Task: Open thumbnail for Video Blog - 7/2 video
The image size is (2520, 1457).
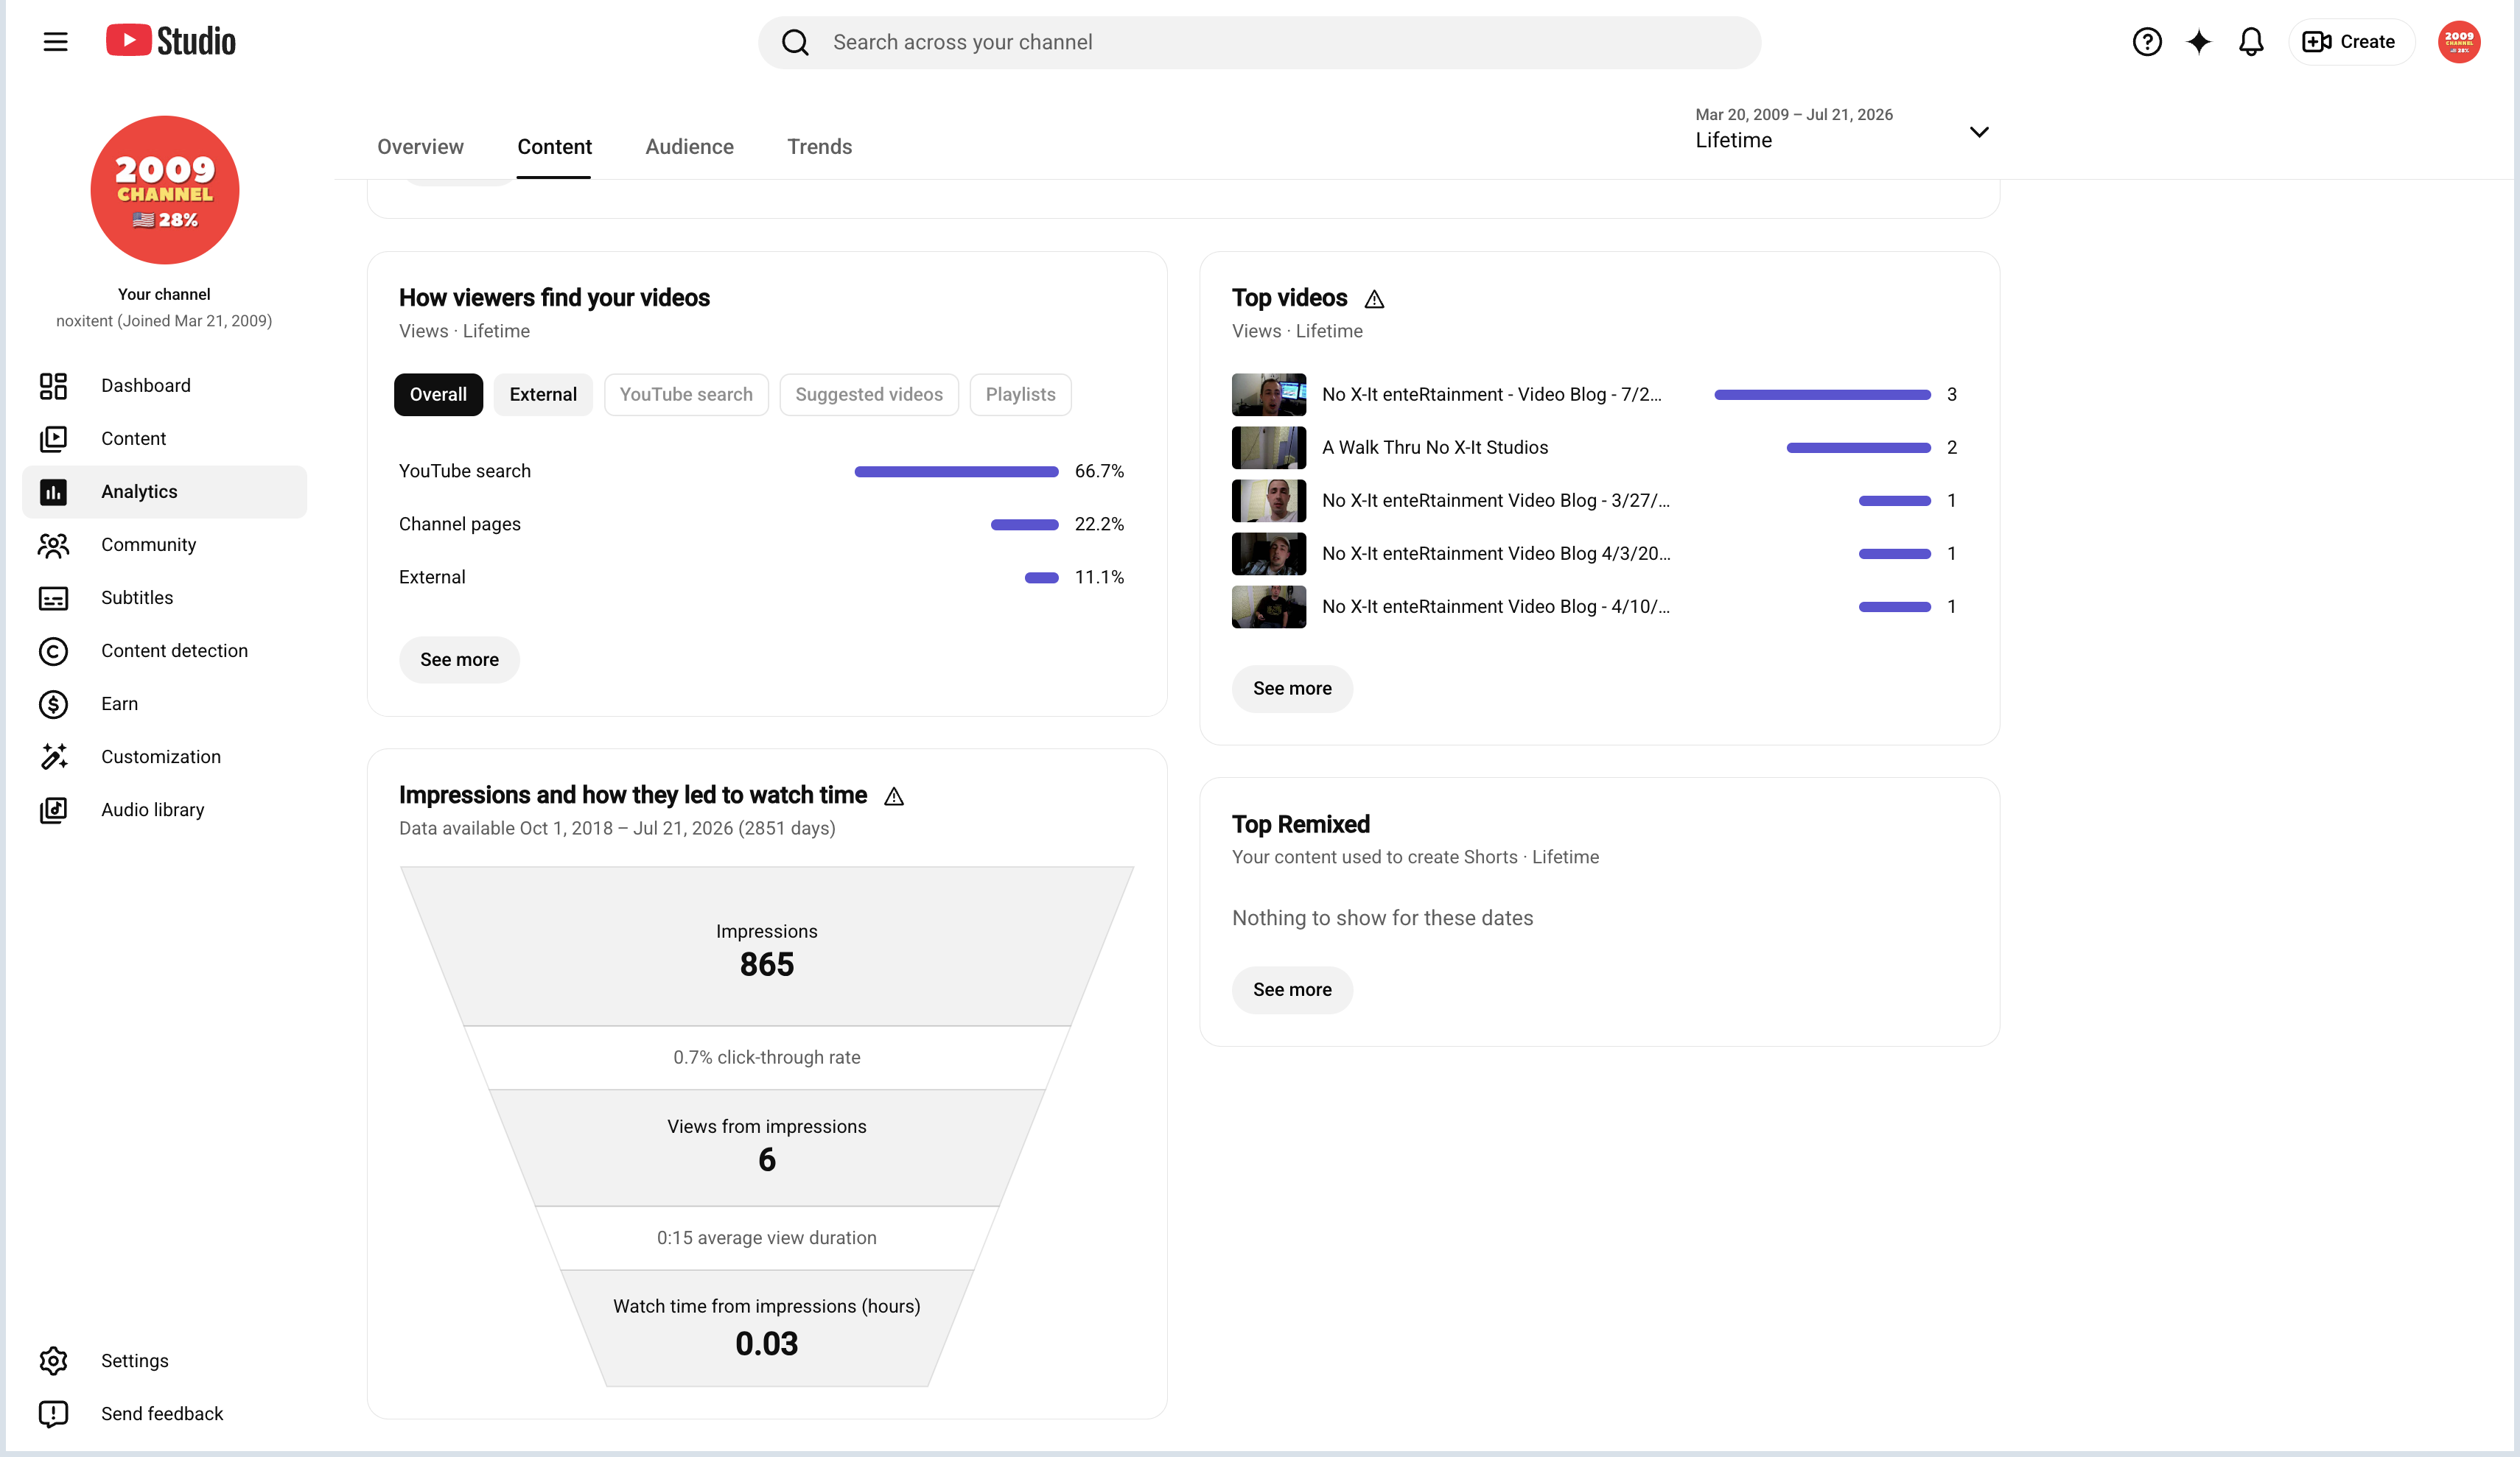Action: click(x=1268, y=395)
